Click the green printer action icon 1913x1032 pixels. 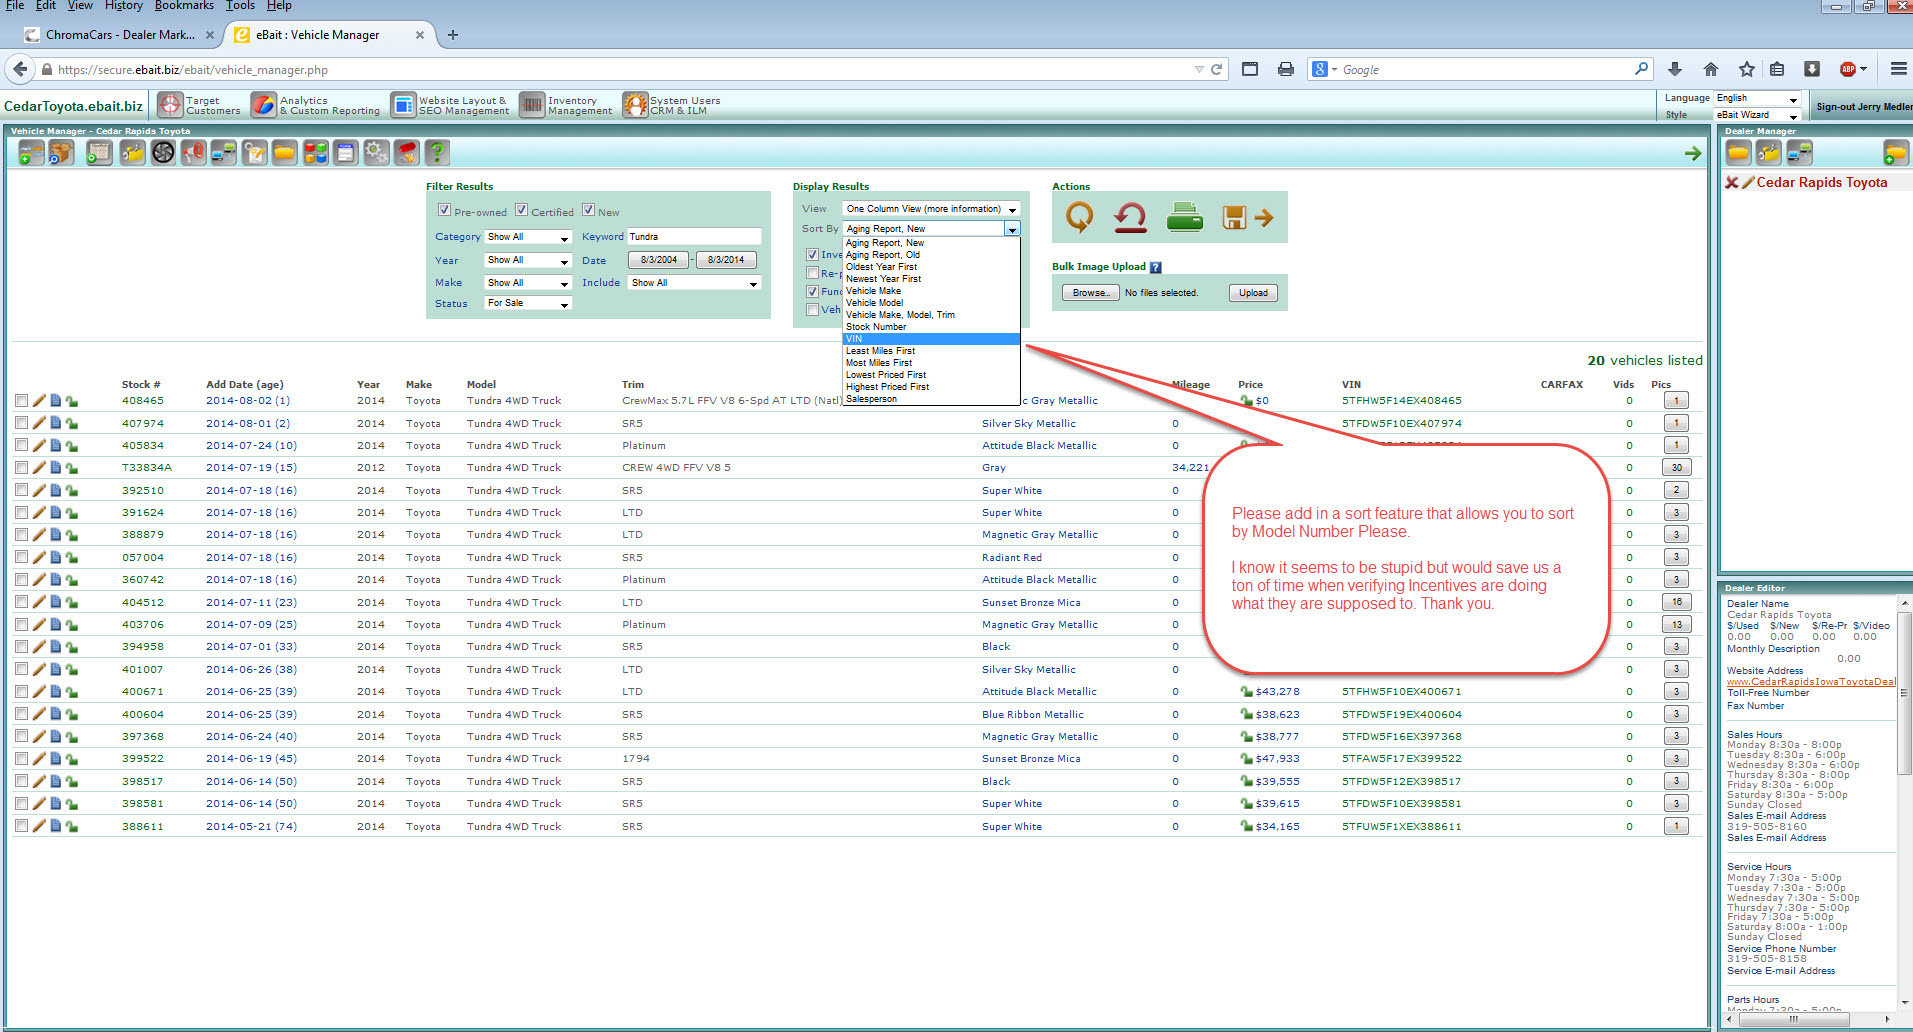[x=1185, y=217]
